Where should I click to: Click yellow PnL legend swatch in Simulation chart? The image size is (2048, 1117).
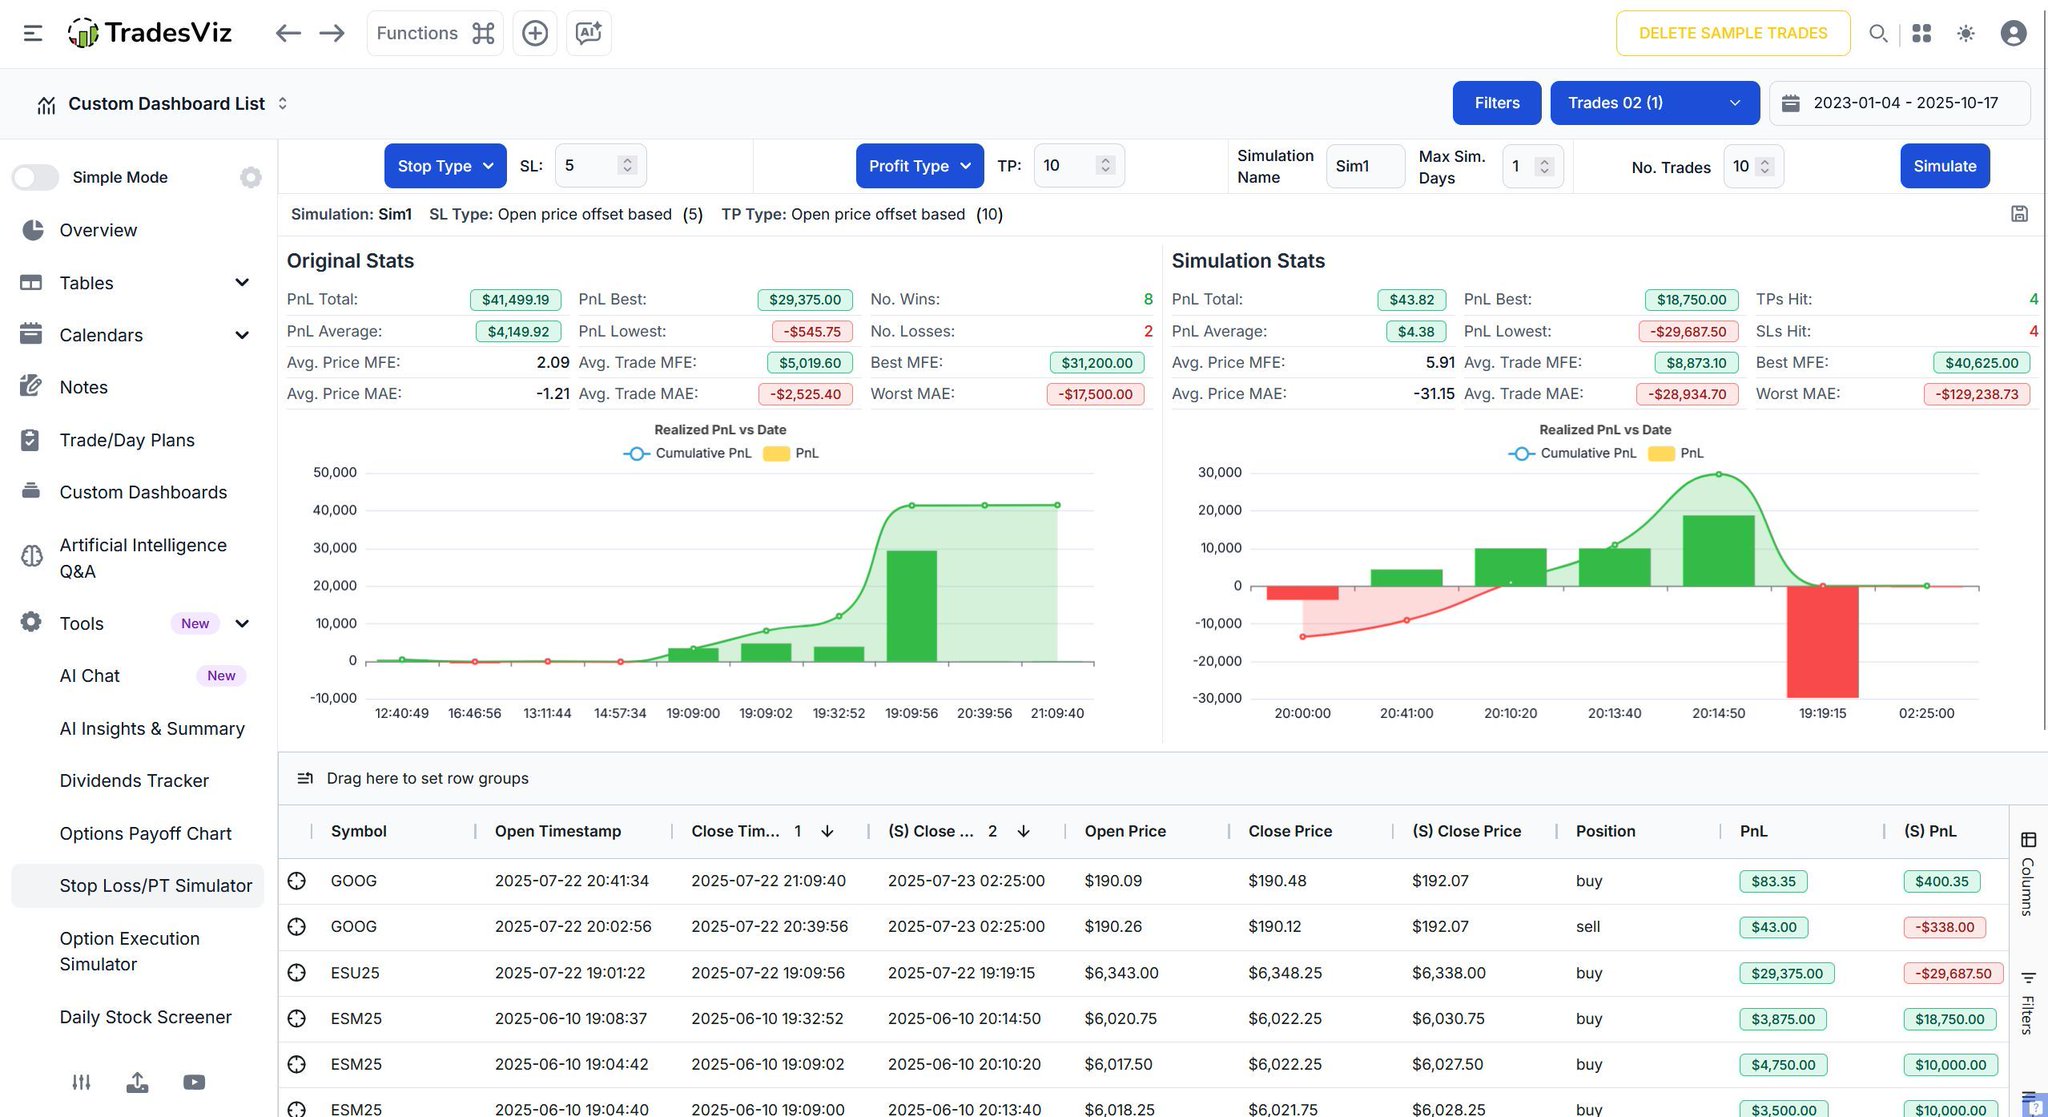click(1661, 453)
